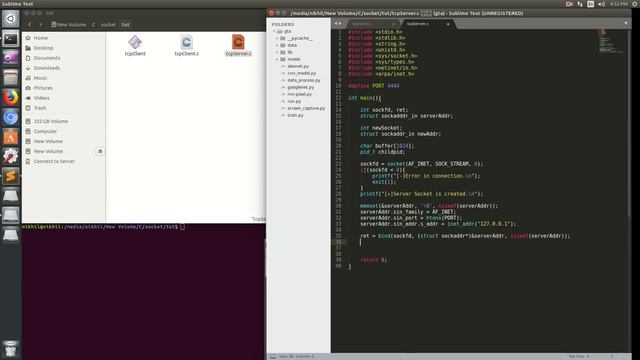
Task: Open Home in the Files sidebar
Action: pos(64,38)
